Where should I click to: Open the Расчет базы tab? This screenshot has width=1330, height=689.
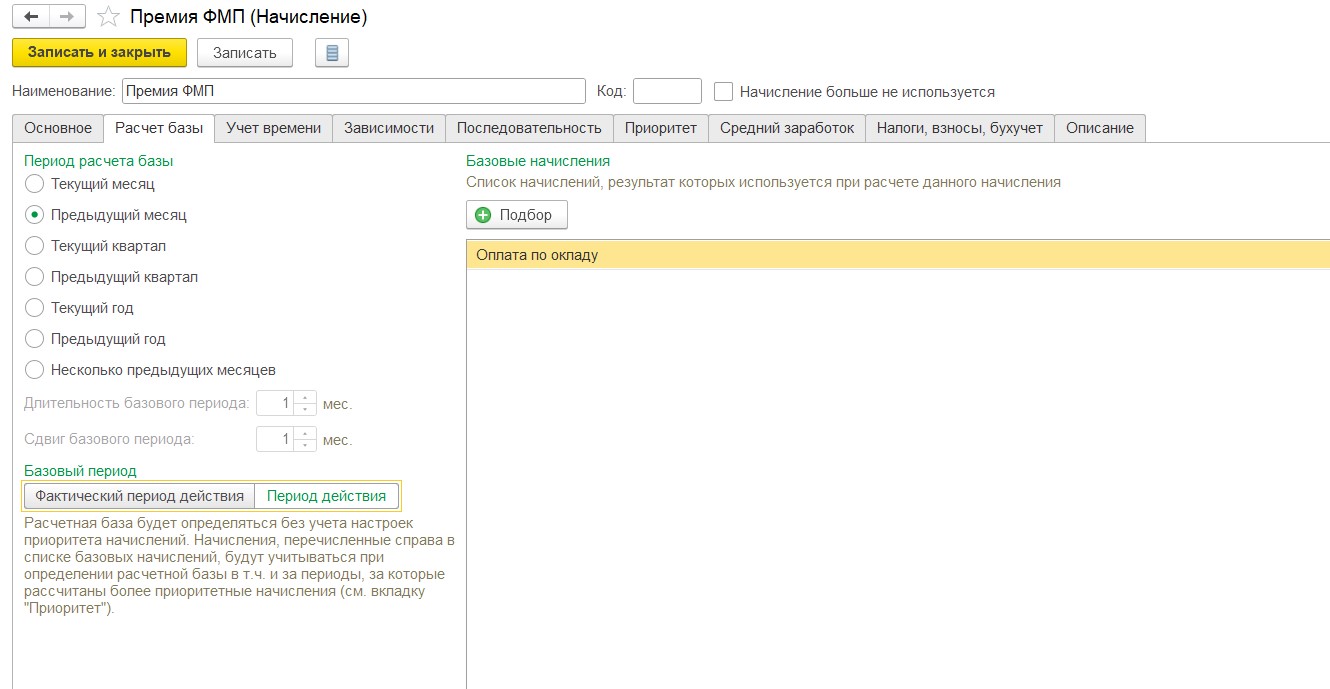[x=159, y=128]
